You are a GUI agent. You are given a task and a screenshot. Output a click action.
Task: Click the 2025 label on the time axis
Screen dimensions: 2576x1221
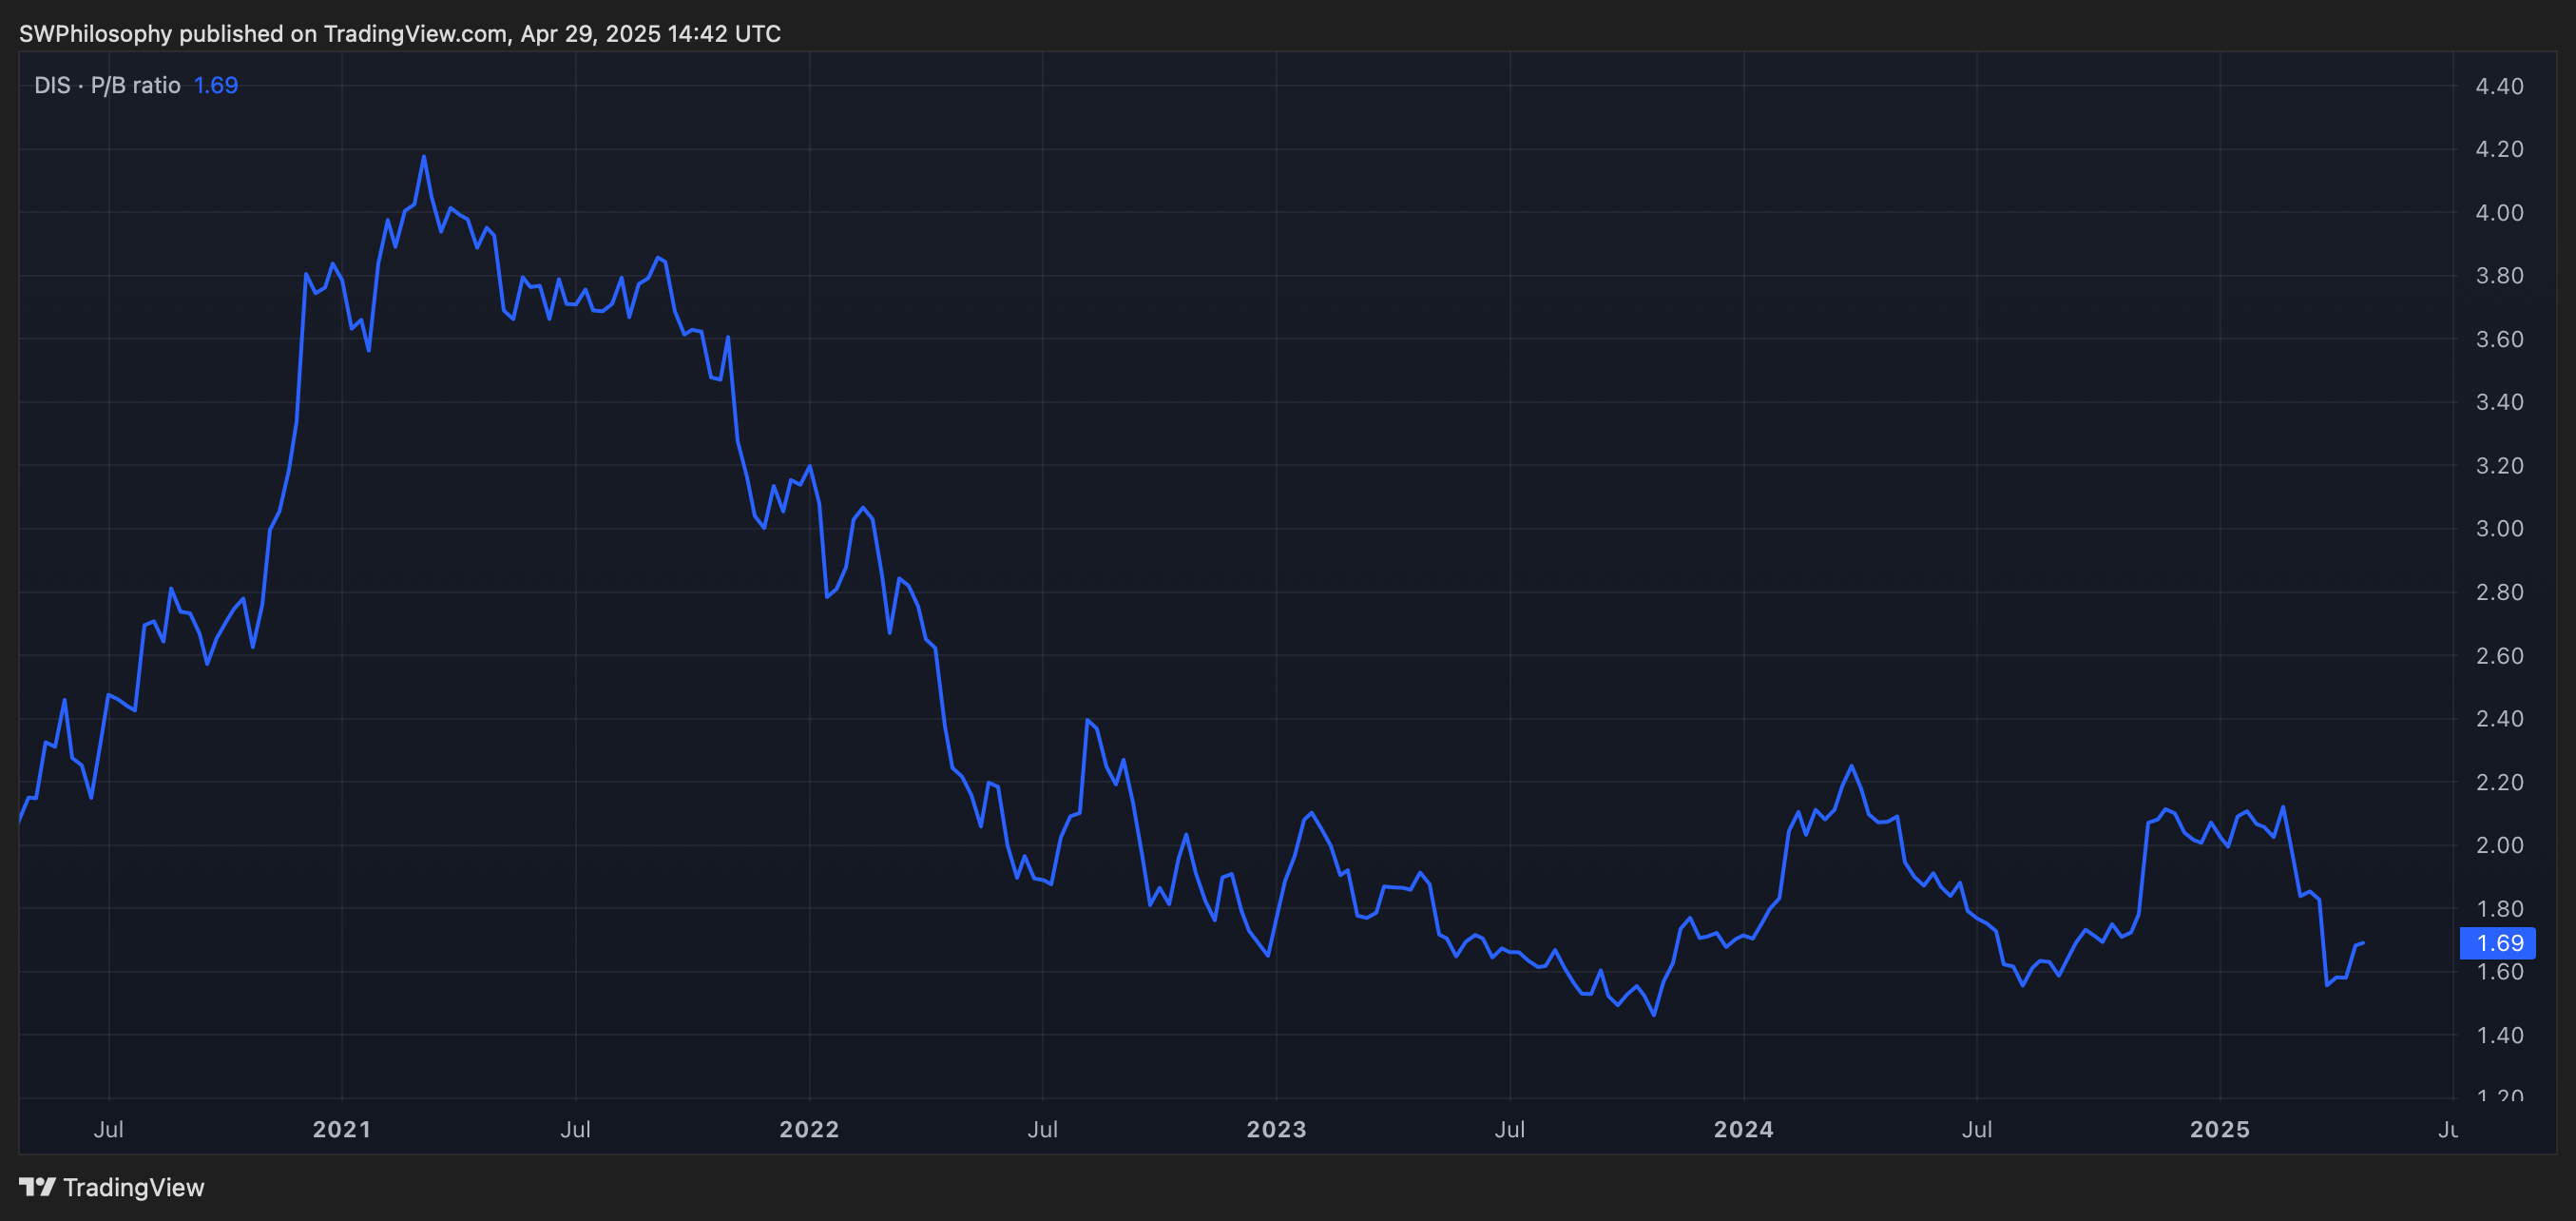2219,1129
